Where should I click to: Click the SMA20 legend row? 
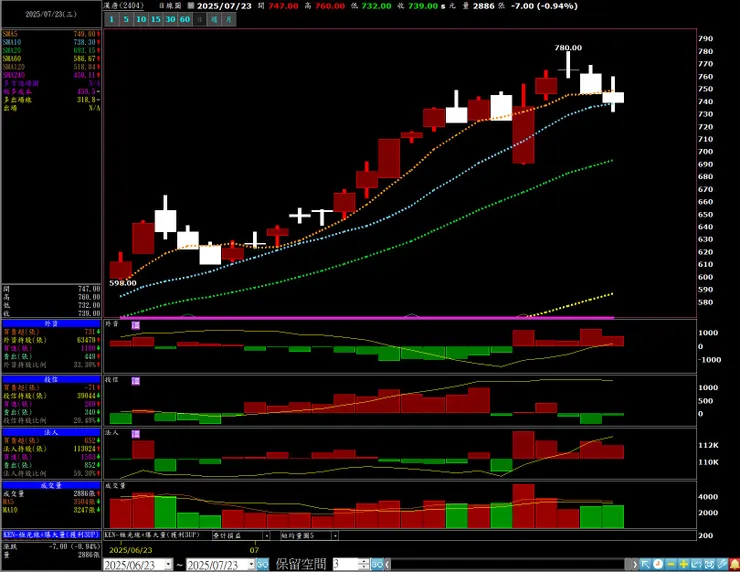click(x=51, y=50)
